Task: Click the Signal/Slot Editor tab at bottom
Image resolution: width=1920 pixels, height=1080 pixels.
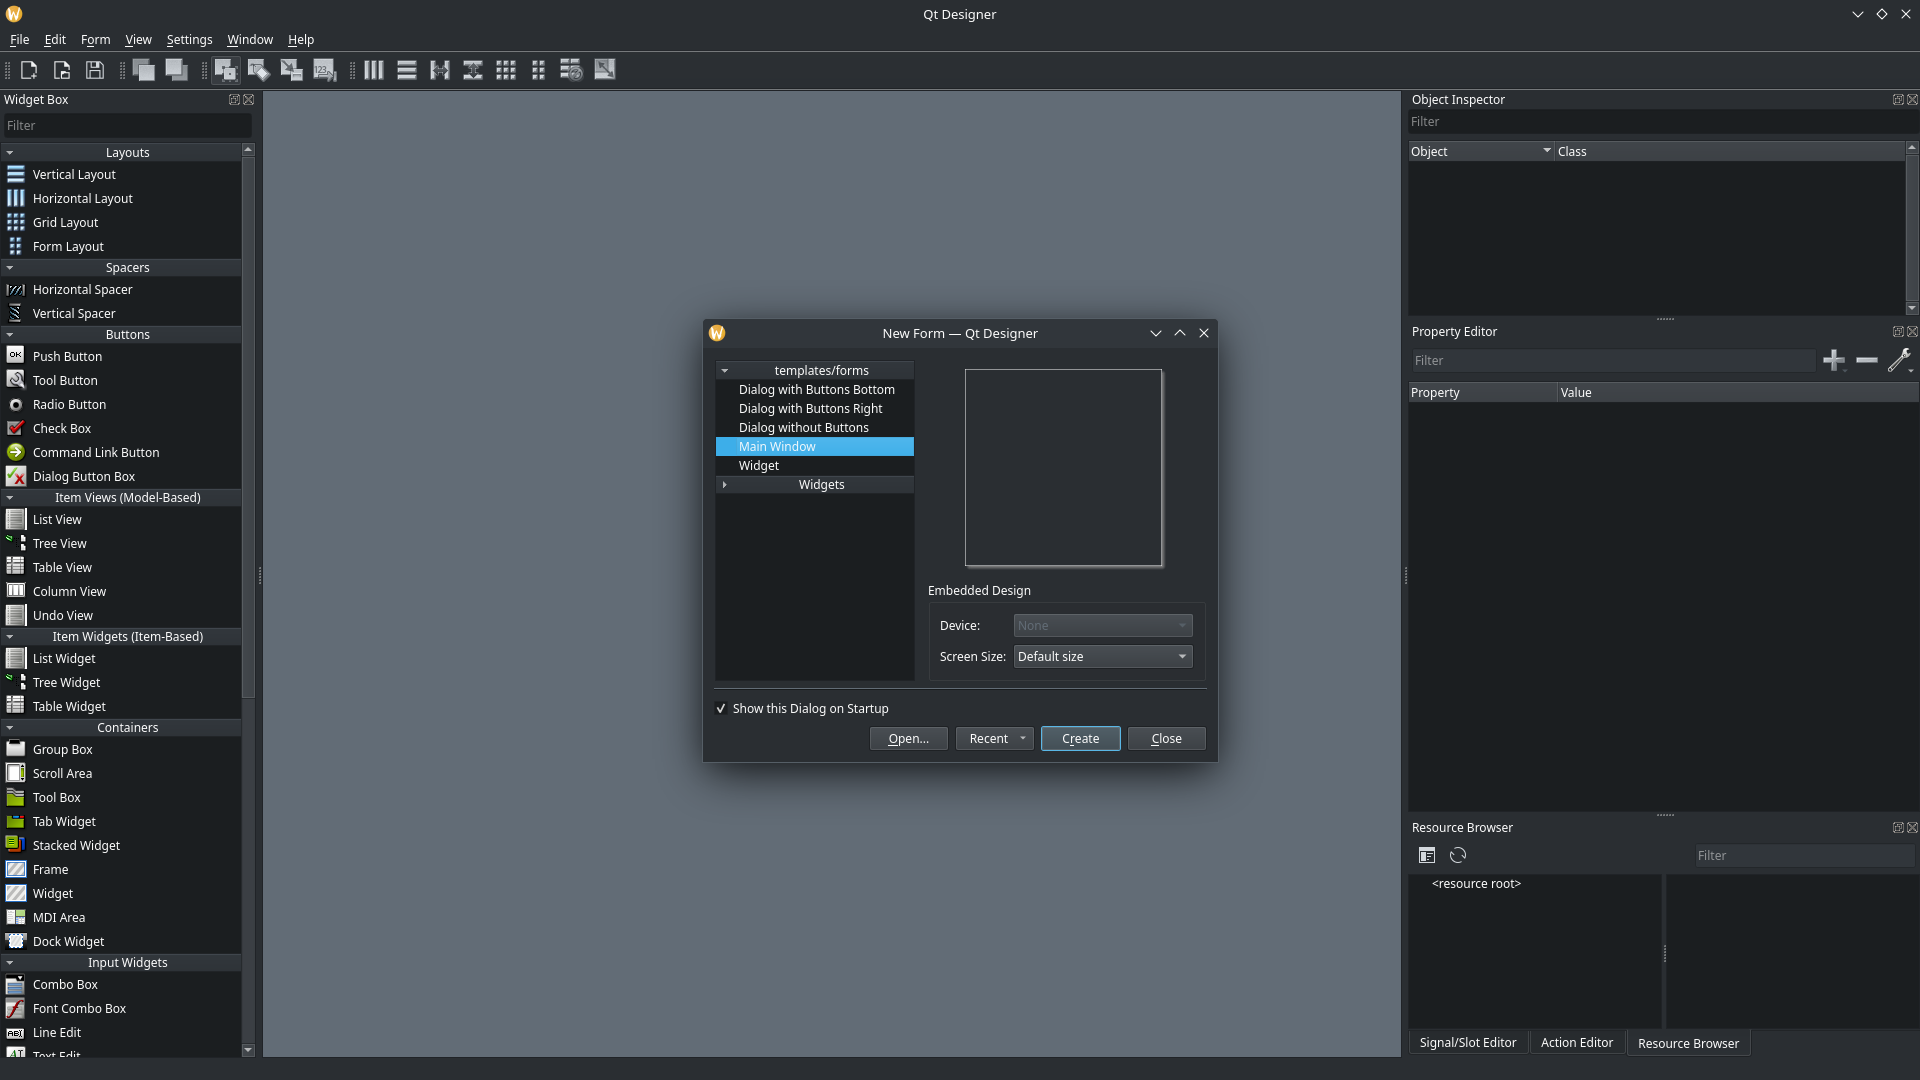Action: 1468,1042
